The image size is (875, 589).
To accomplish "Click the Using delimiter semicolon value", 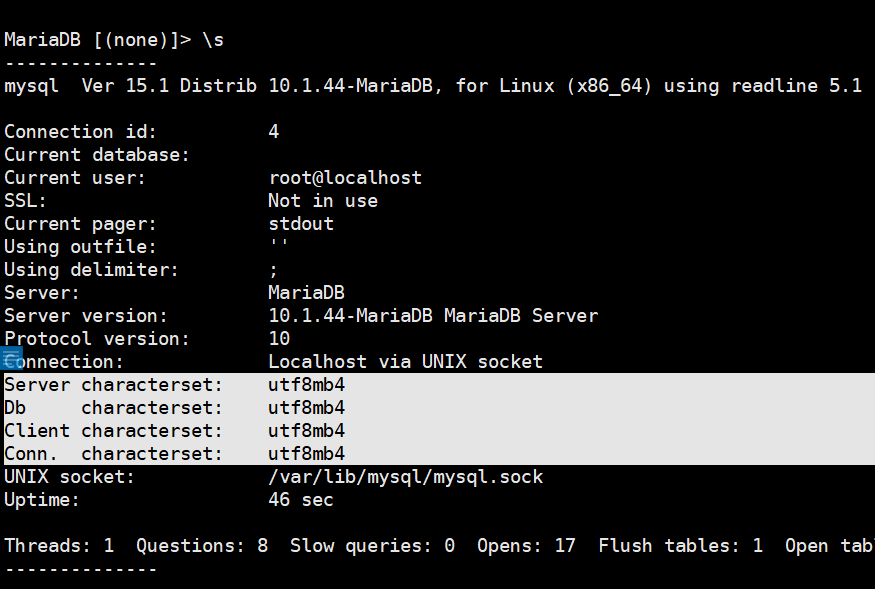I will pos(274,270).
